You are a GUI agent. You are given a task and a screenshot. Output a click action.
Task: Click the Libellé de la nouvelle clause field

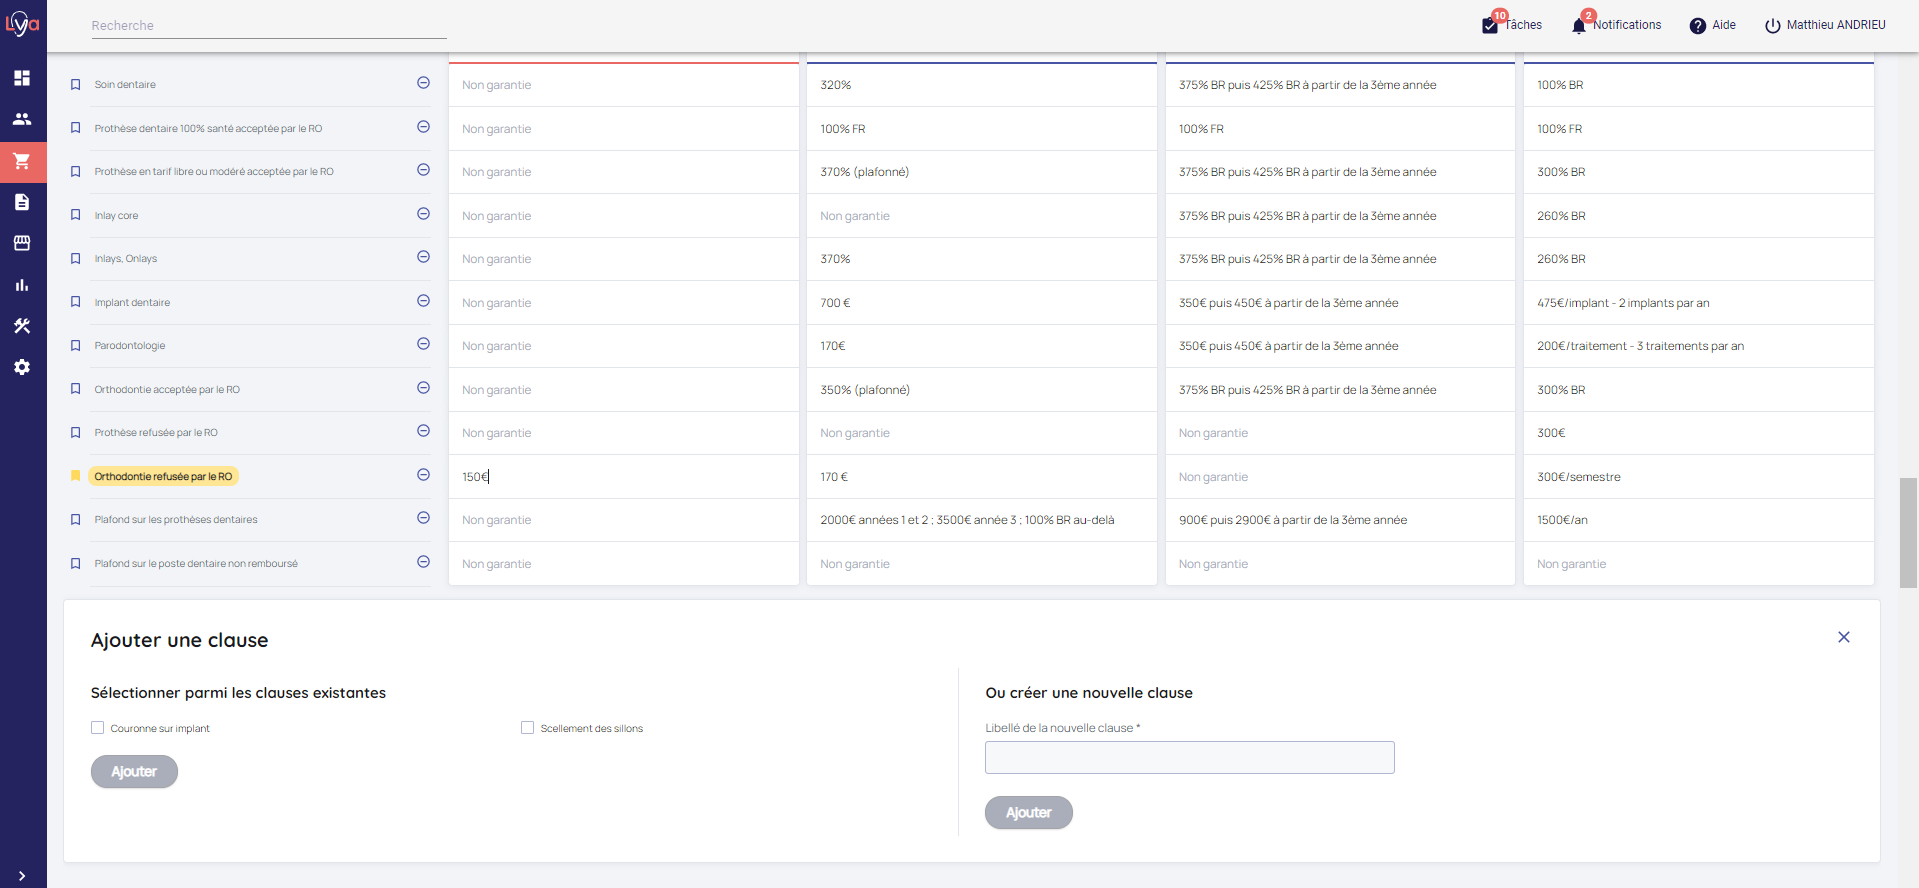(x=1189, y=758)
